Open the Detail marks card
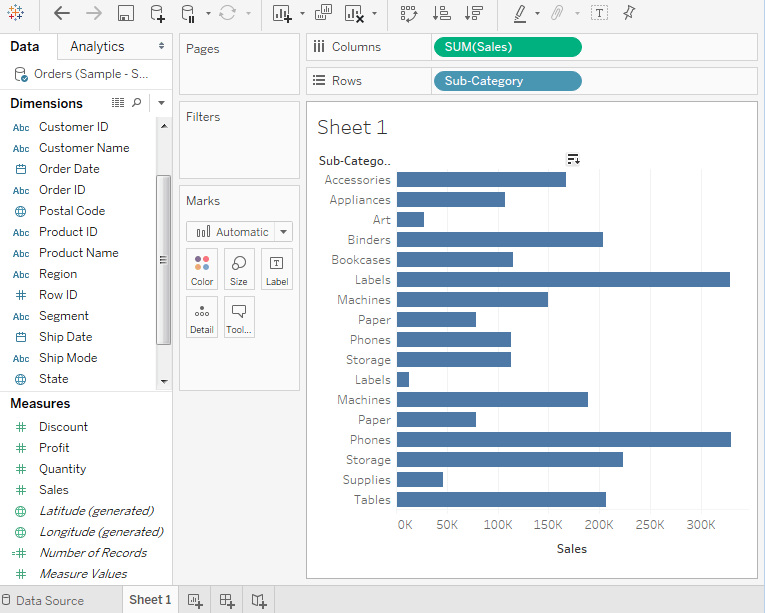Image resolution: width=765 pixels, height=613 pixels. (x=202, y=317)
